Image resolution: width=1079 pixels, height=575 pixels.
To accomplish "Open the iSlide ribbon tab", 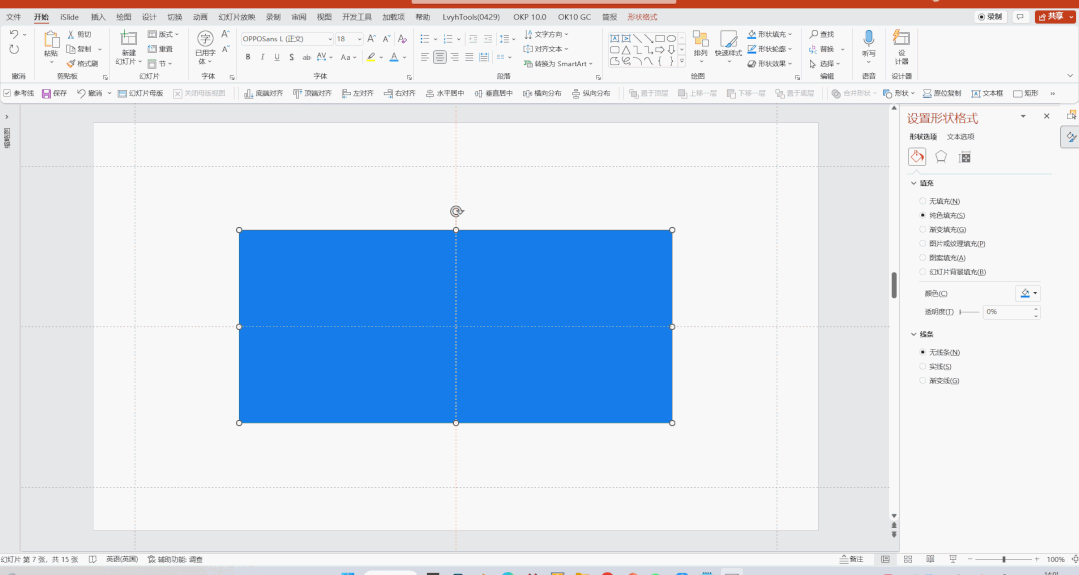I will pos(70,17).
